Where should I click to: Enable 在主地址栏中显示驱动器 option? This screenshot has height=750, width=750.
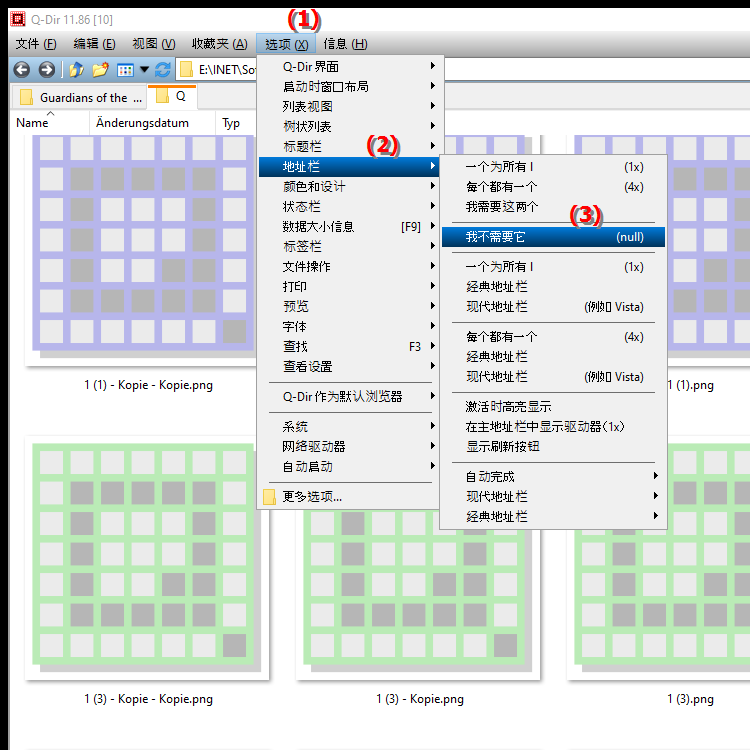(x=545, y=427)
